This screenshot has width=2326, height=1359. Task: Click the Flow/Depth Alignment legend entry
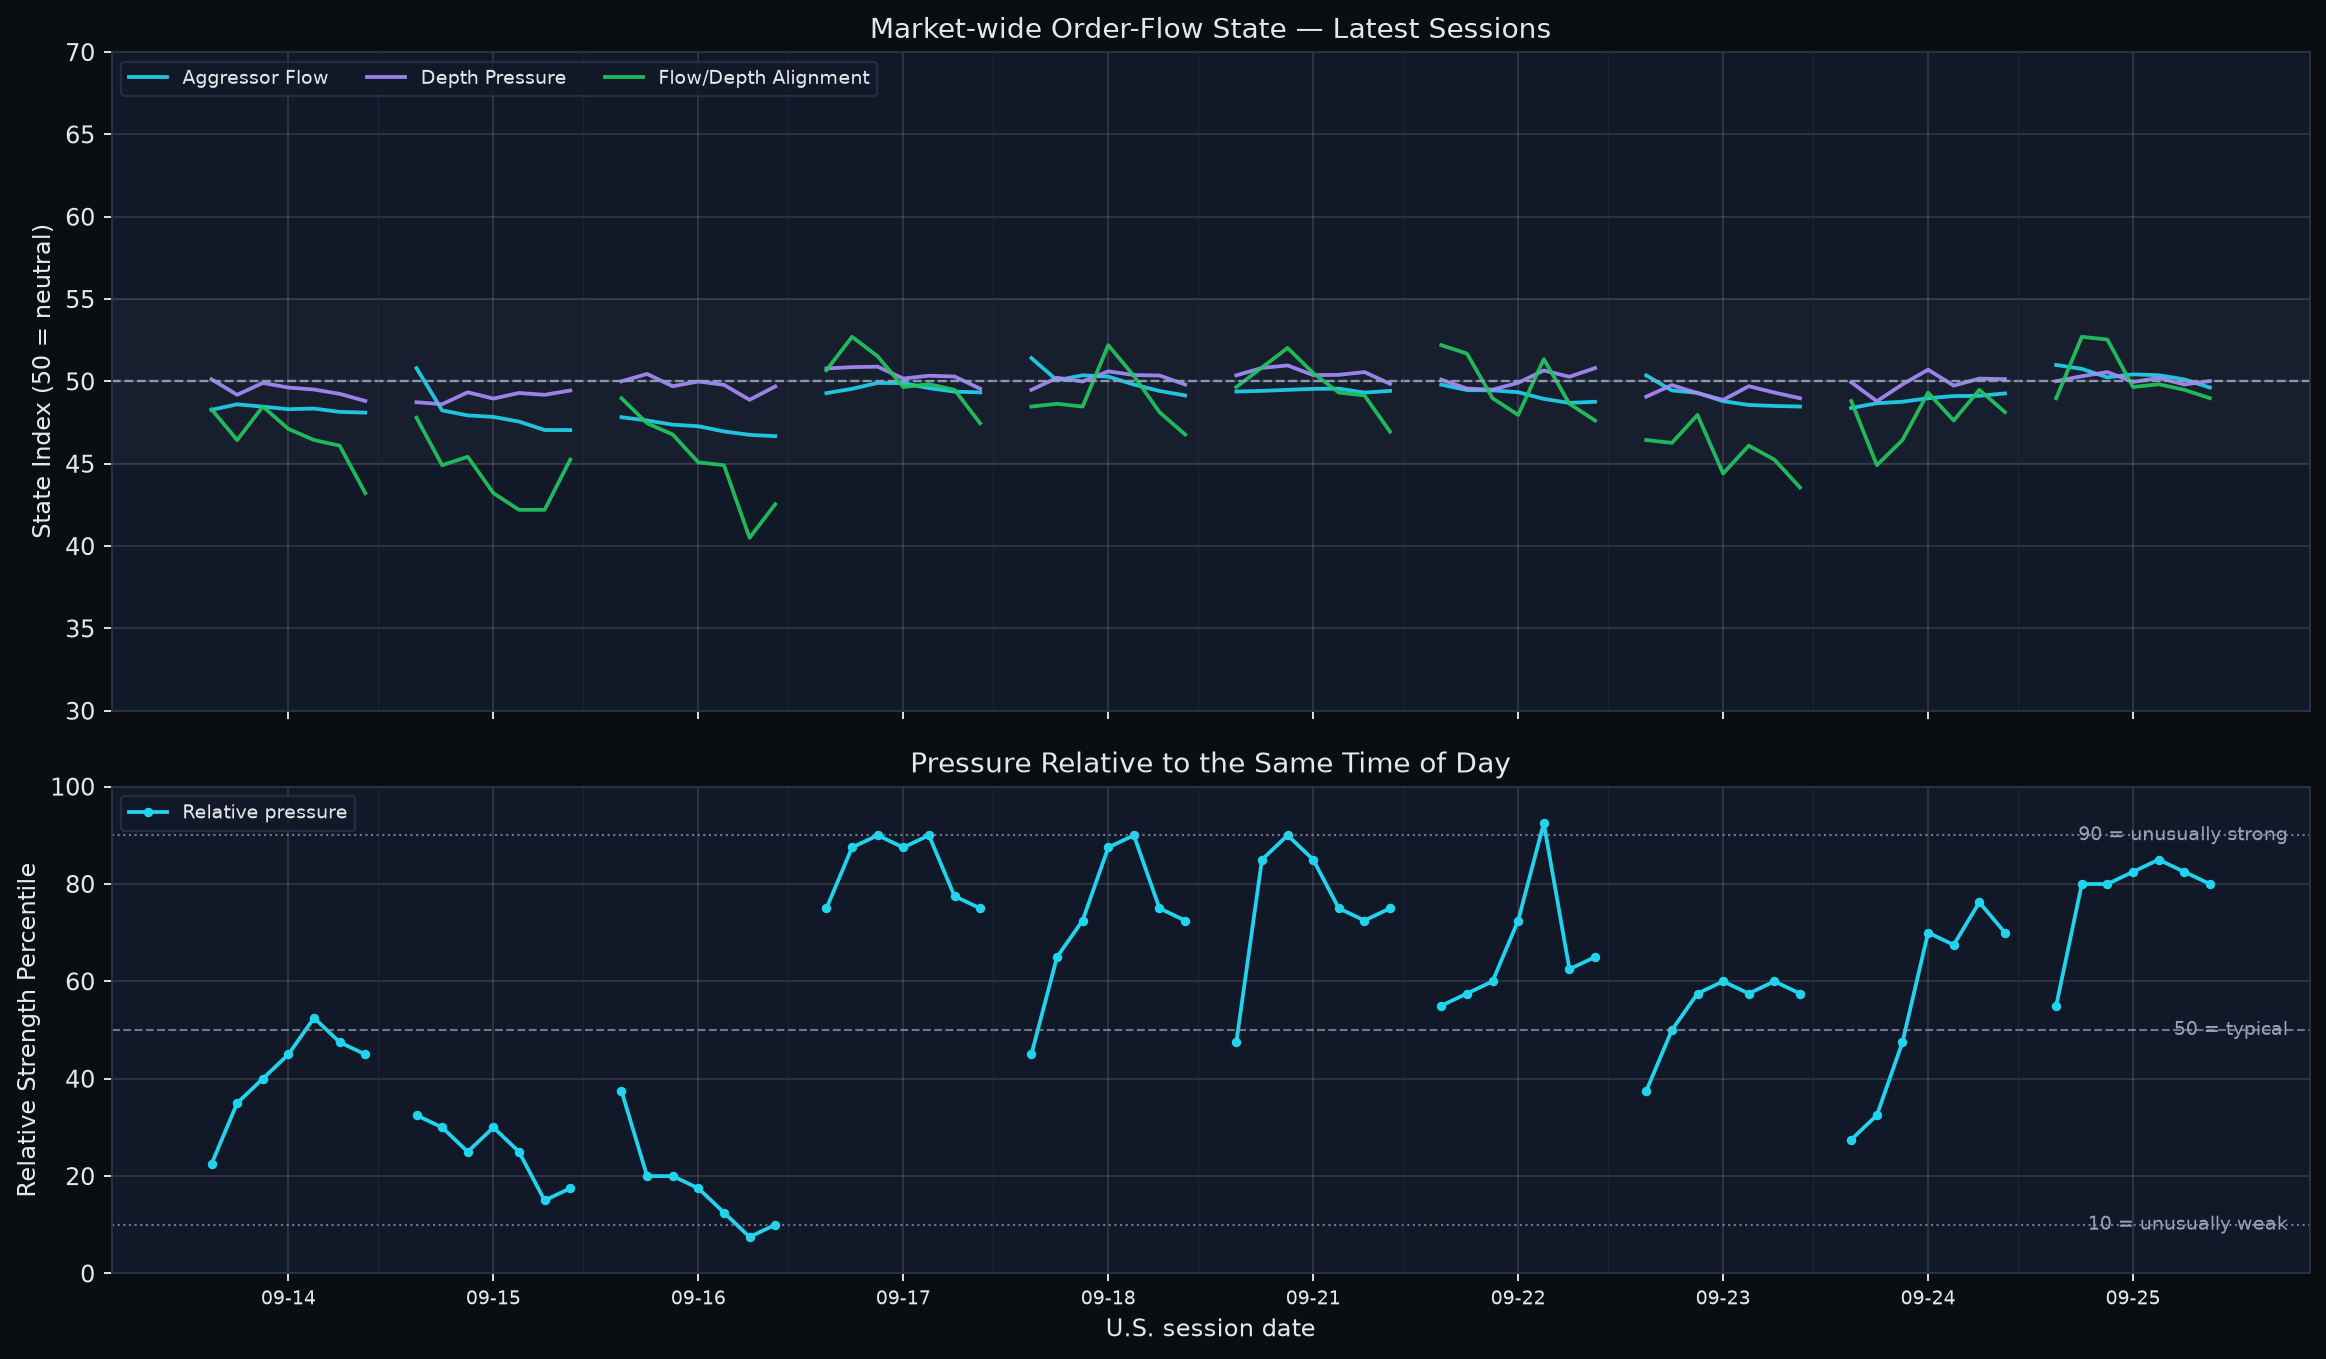737,78
